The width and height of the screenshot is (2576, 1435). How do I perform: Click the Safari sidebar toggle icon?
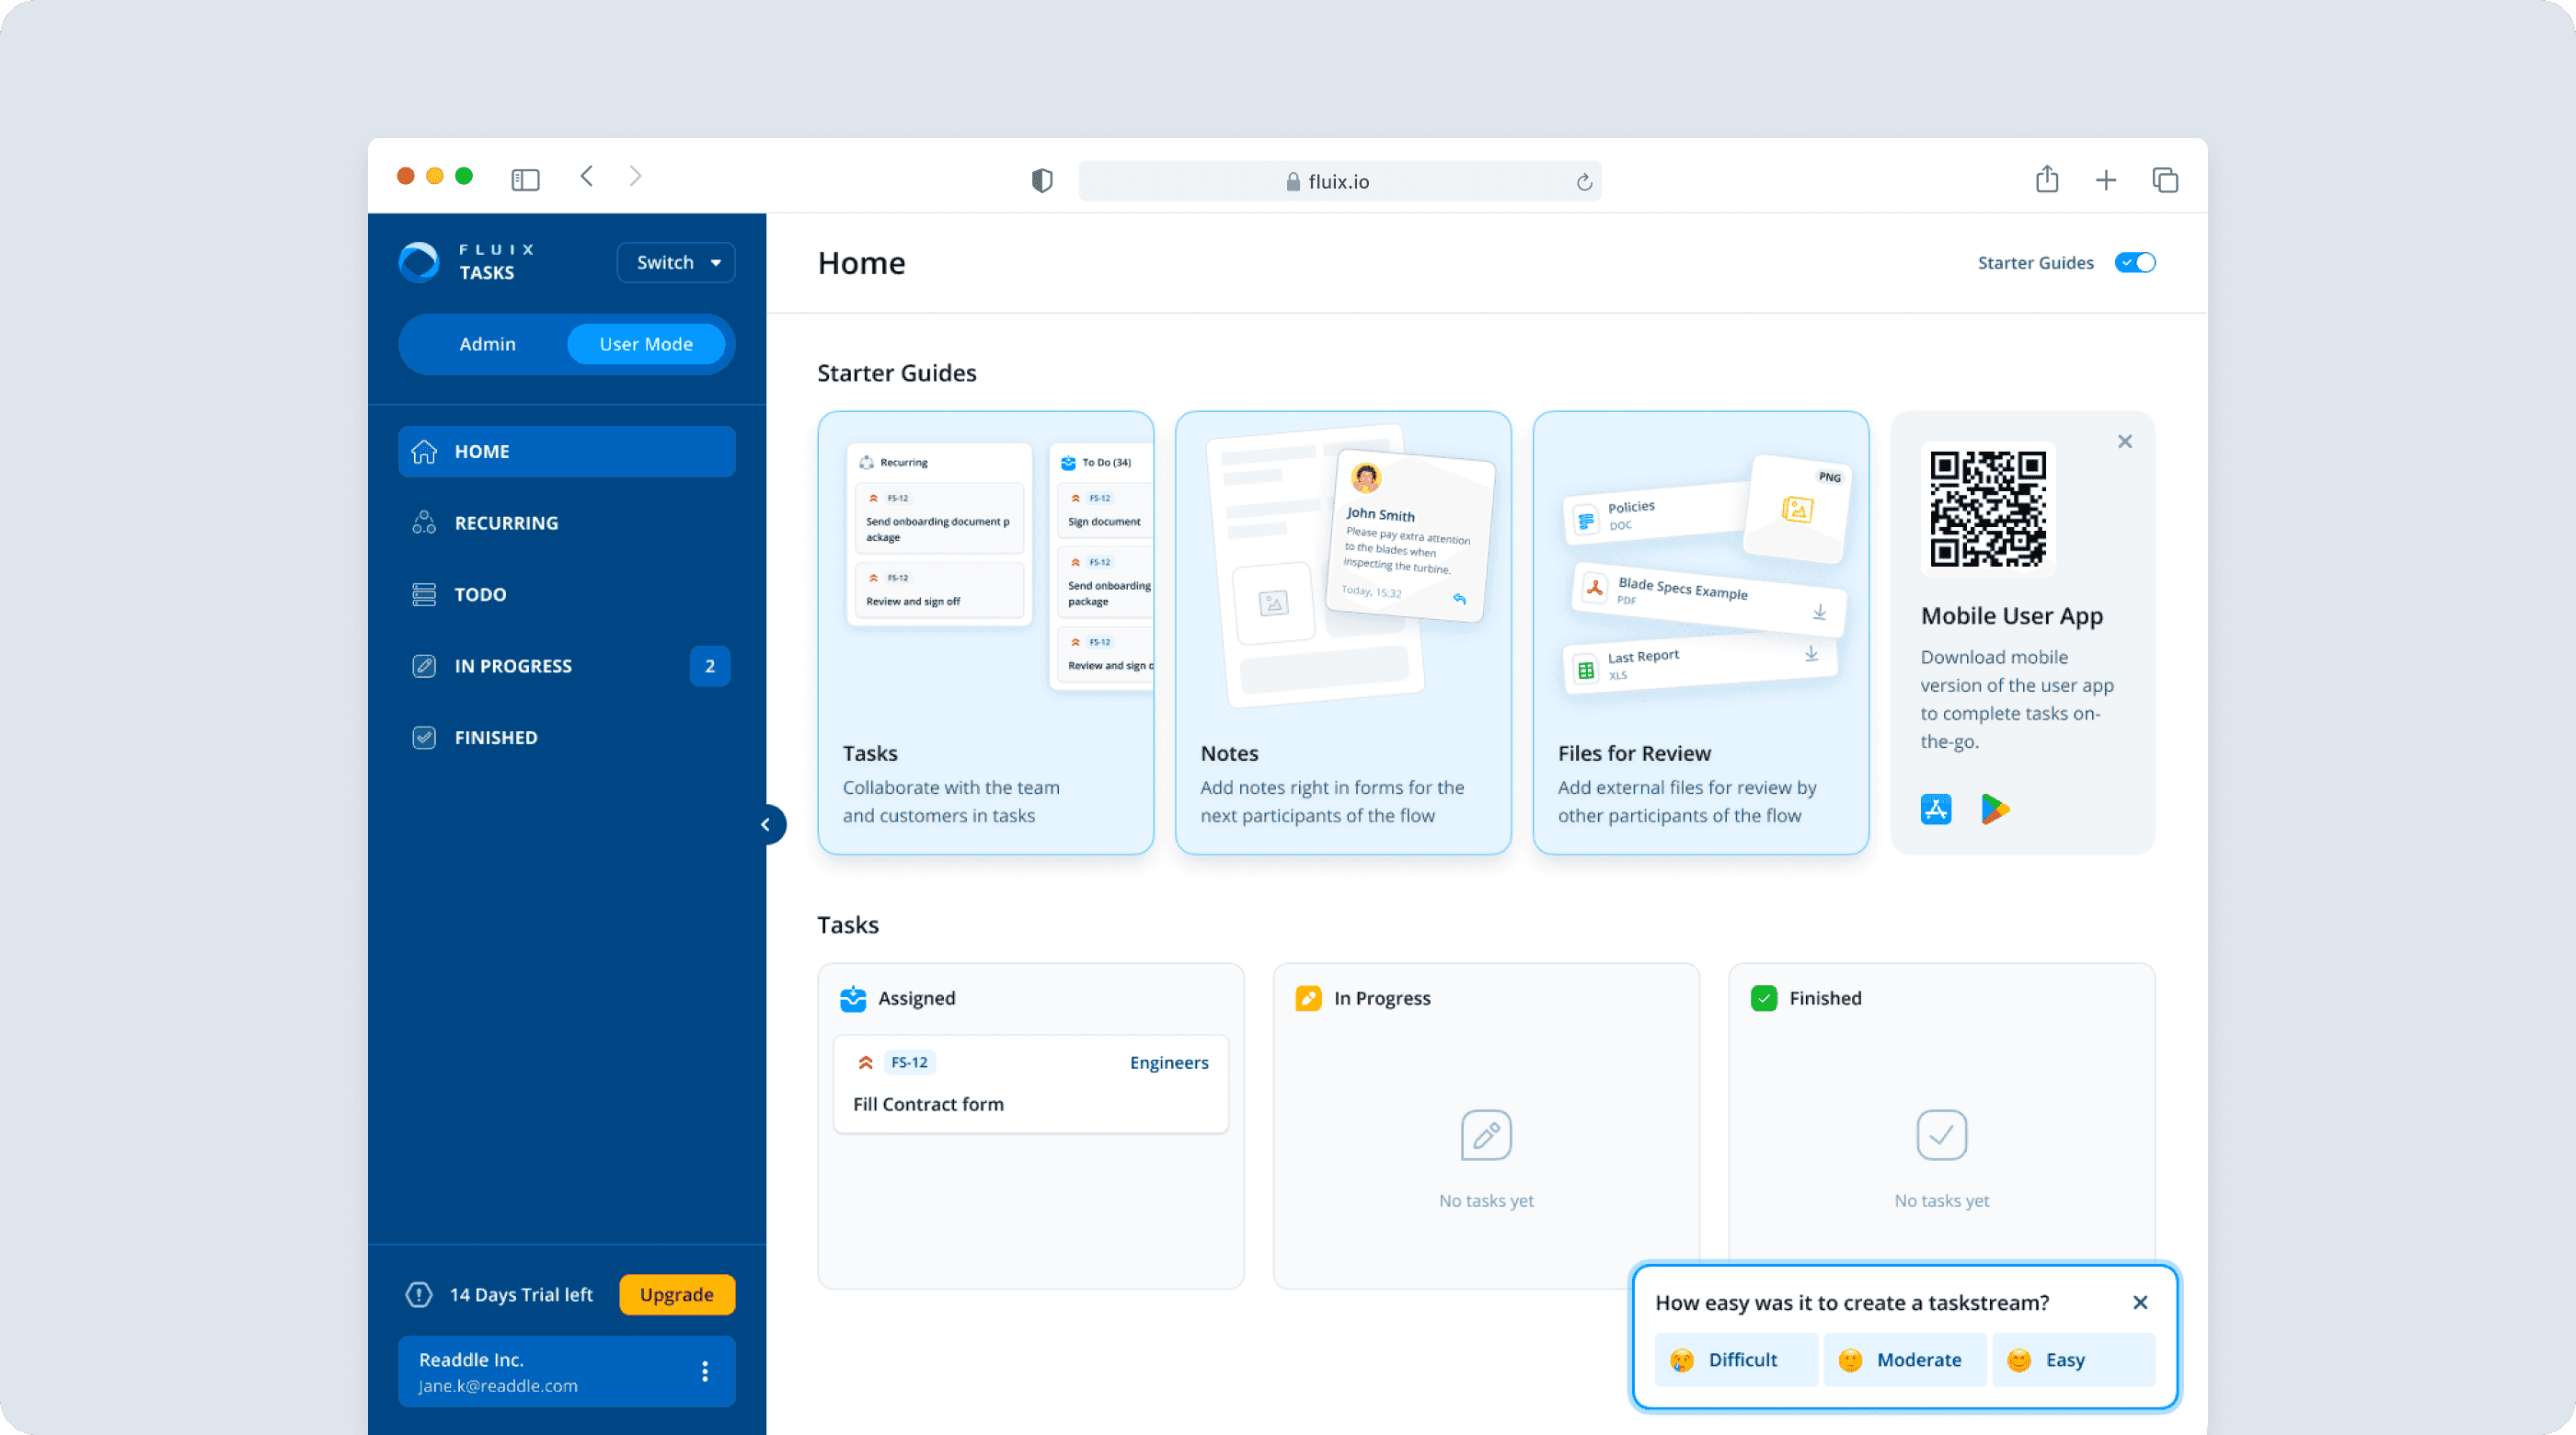[525, 180]
